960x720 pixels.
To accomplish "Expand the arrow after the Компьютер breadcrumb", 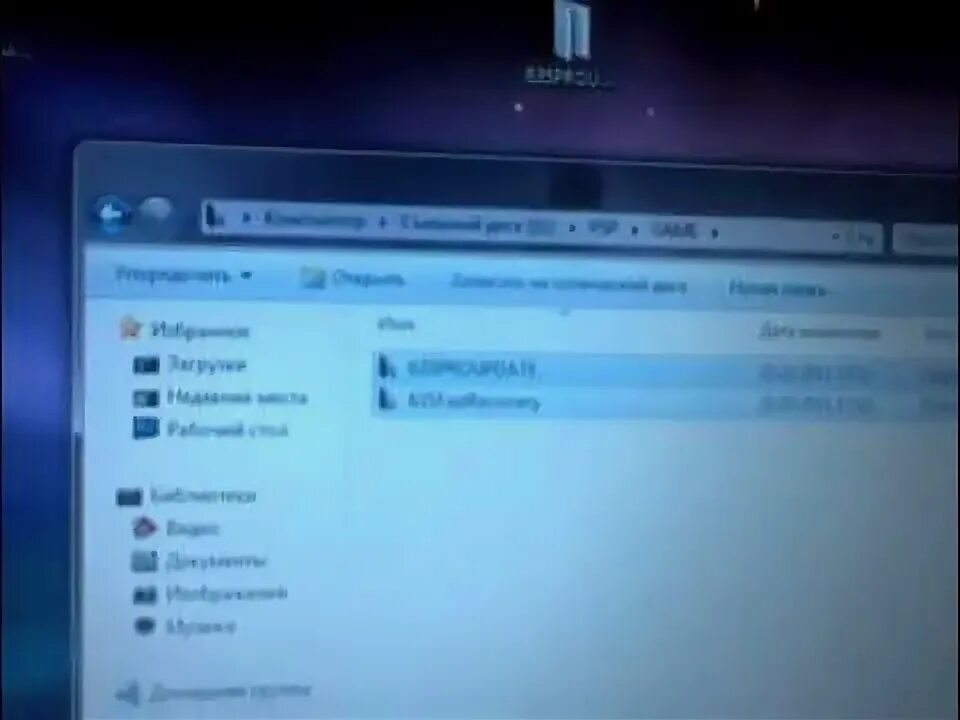I will click(x=383, y=223).
